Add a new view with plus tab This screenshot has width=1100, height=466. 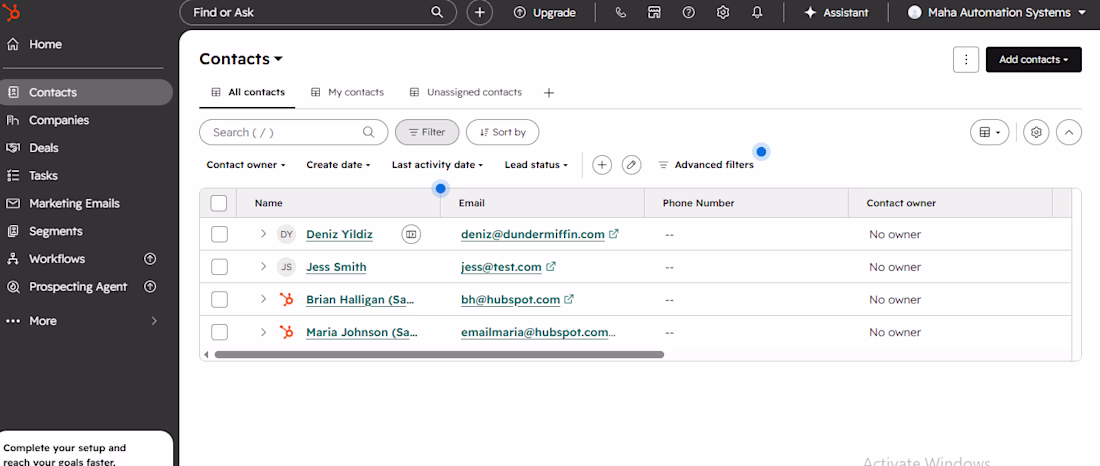[x=549, y=93]
